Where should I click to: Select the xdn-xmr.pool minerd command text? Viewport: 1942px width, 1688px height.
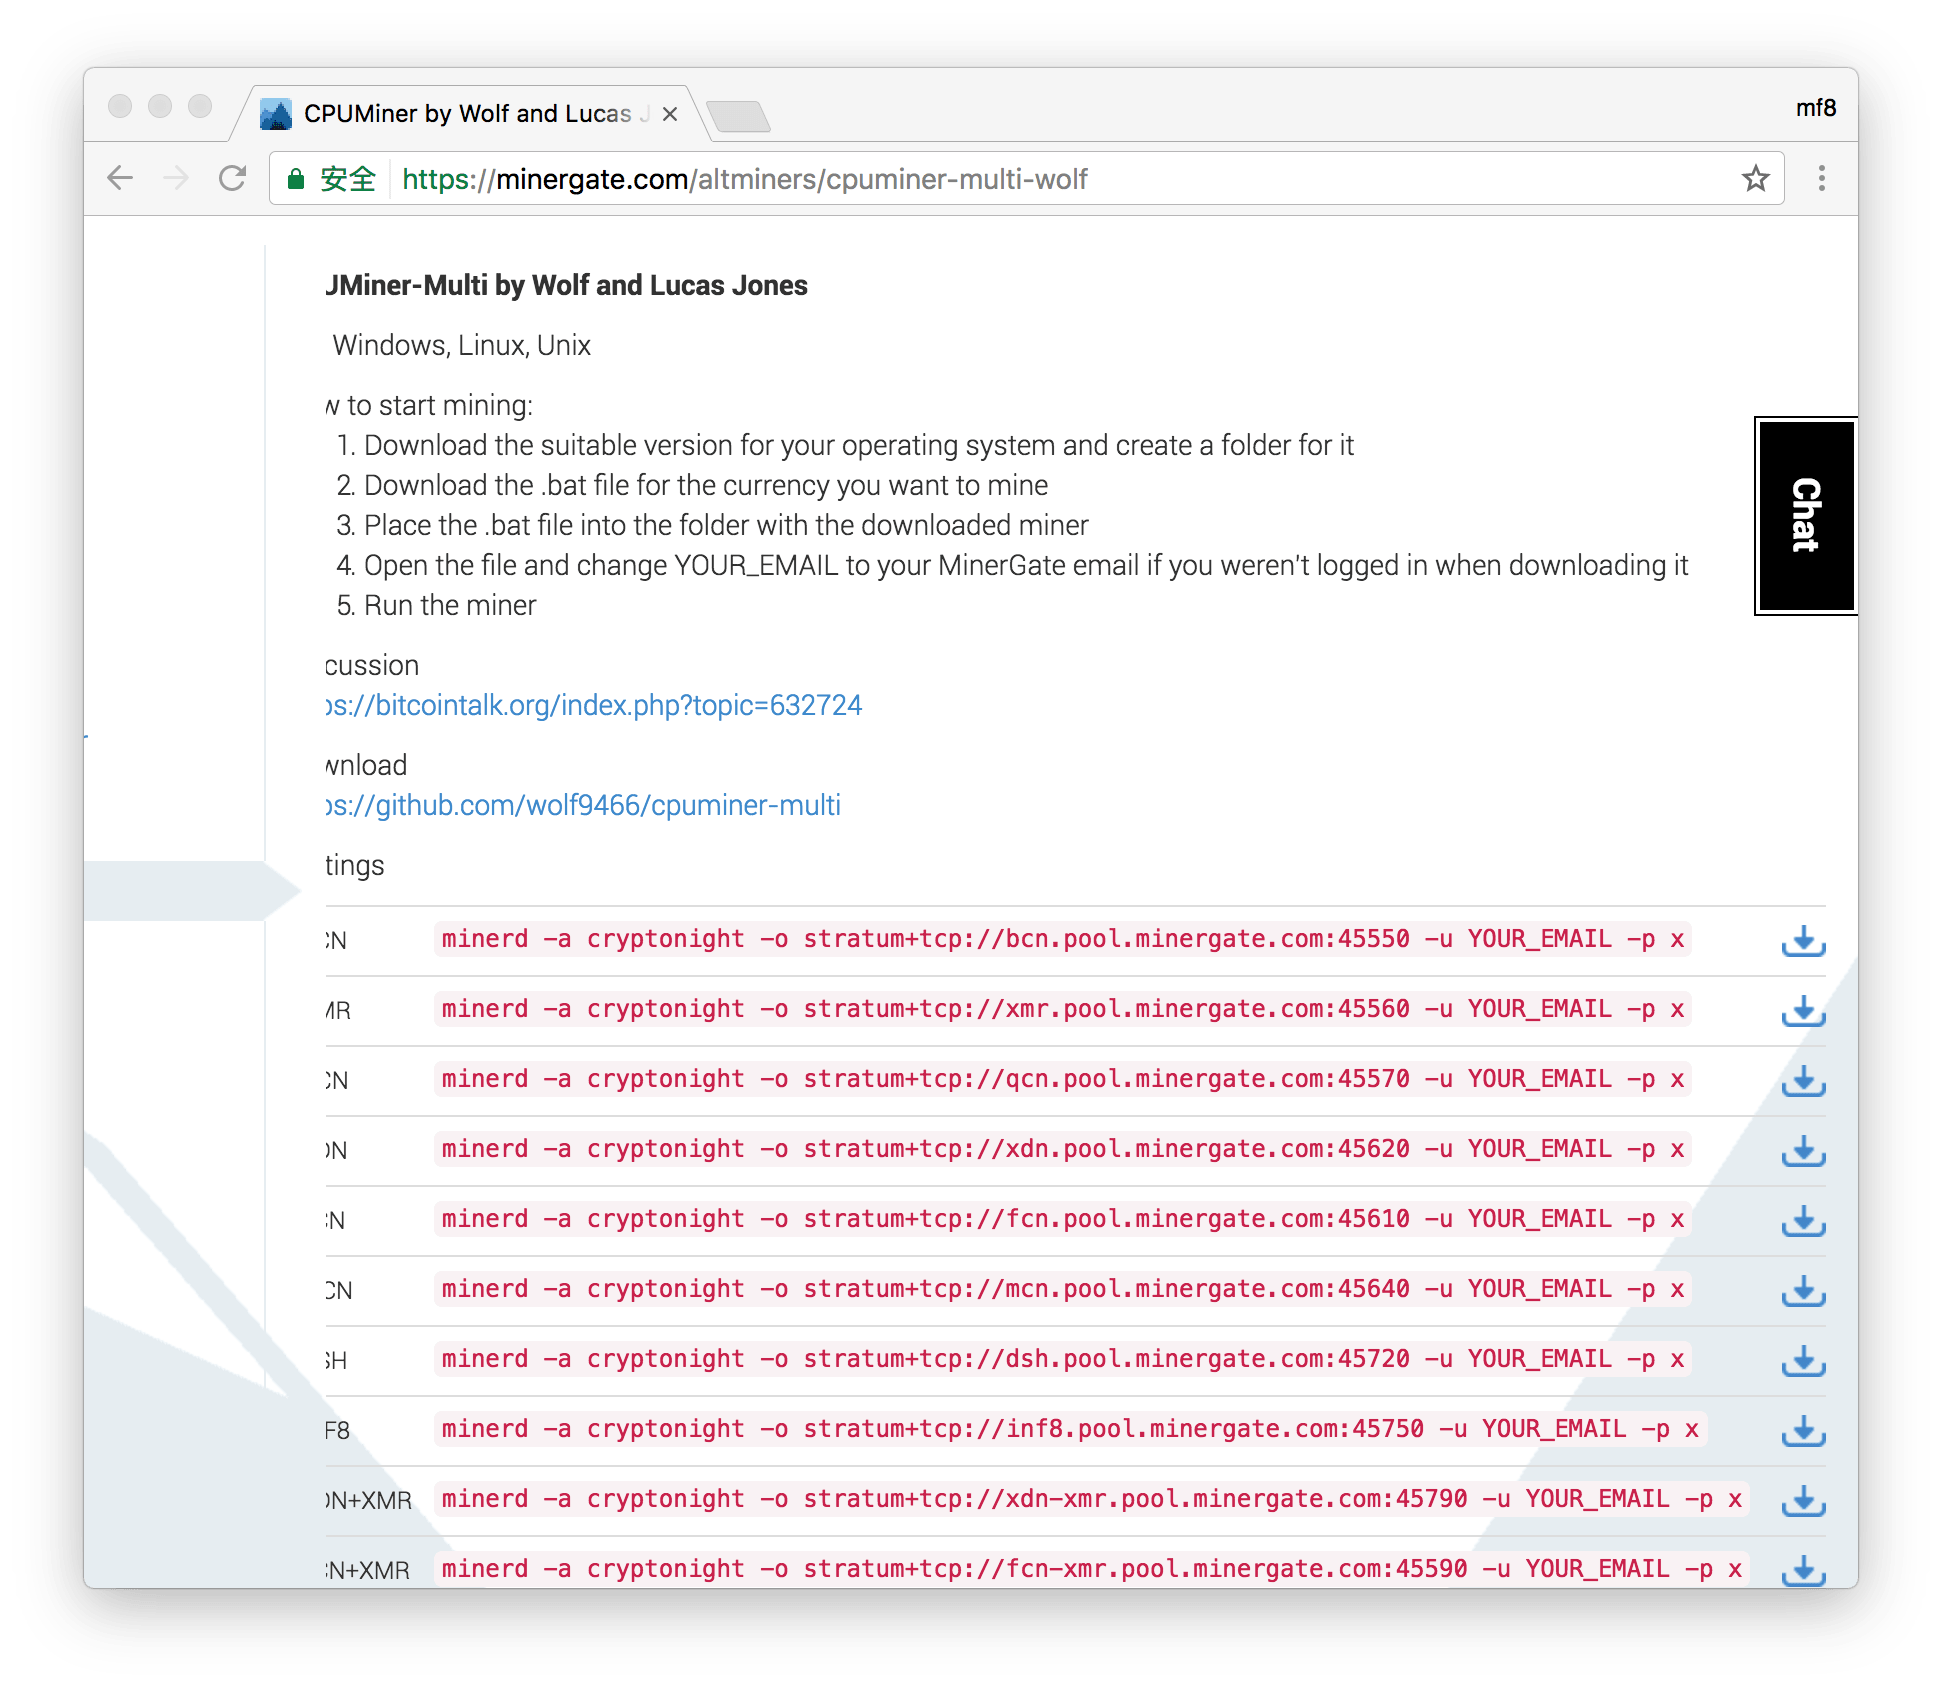[x=1091, y=1499]
